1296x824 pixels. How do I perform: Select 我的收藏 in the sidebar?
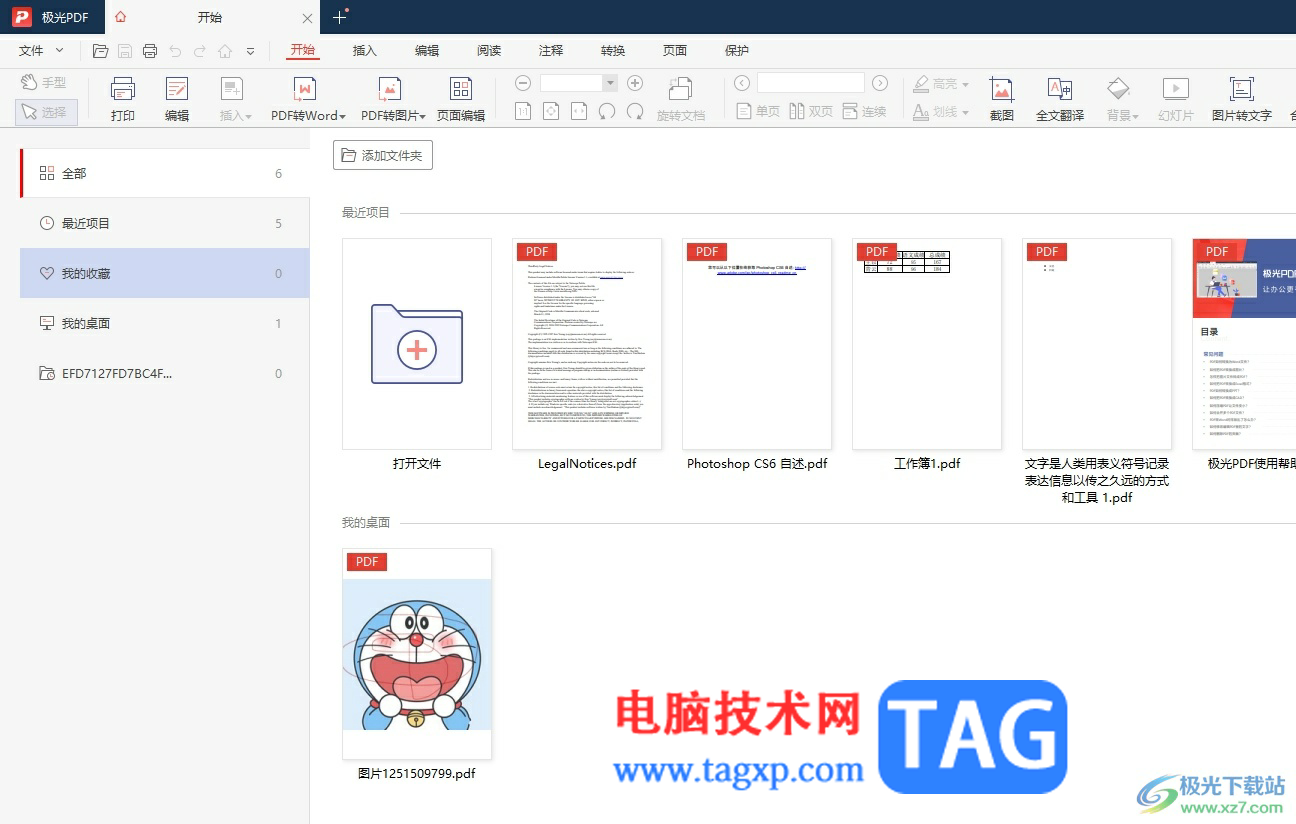(x=165, y=273)
